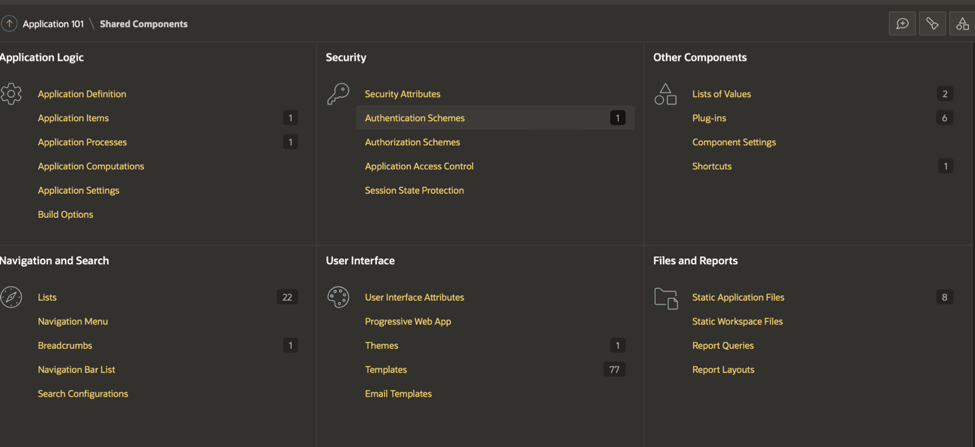Click the up arrow icon beside Application 101
The width and height of the screenshot is (975, 447).
[x=9, y=23]
